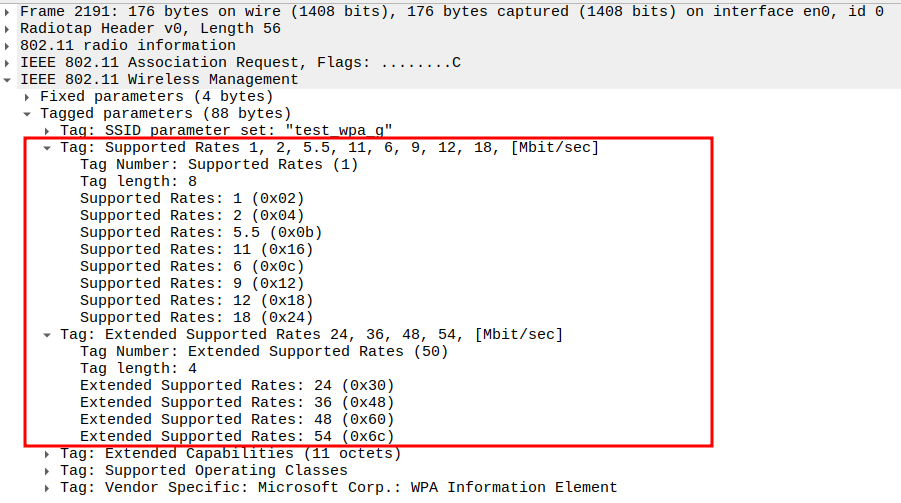Select the Tag Number: Supported Rates (1) row
This screenshot has width=901, height=503.
pos(218,165)
